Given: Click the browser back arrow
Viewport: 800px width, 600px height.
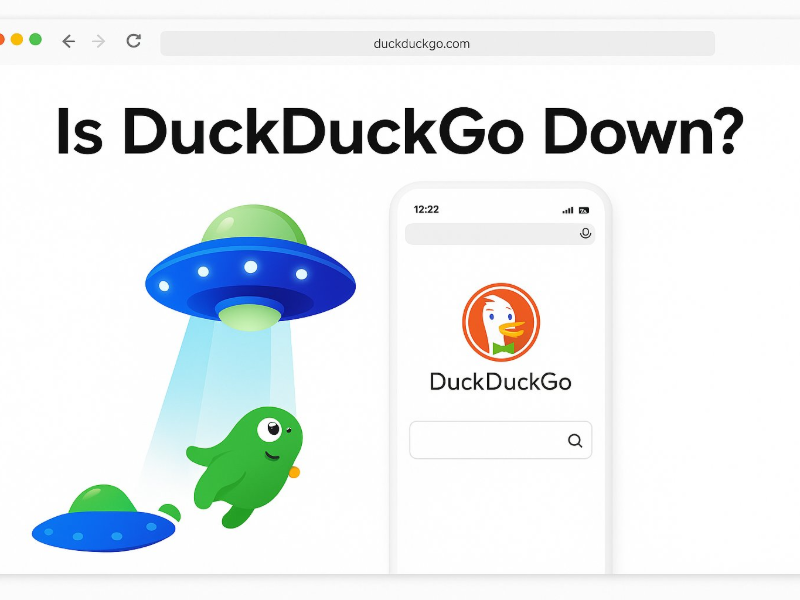Looking at the screenshot, I should [68, 41].
